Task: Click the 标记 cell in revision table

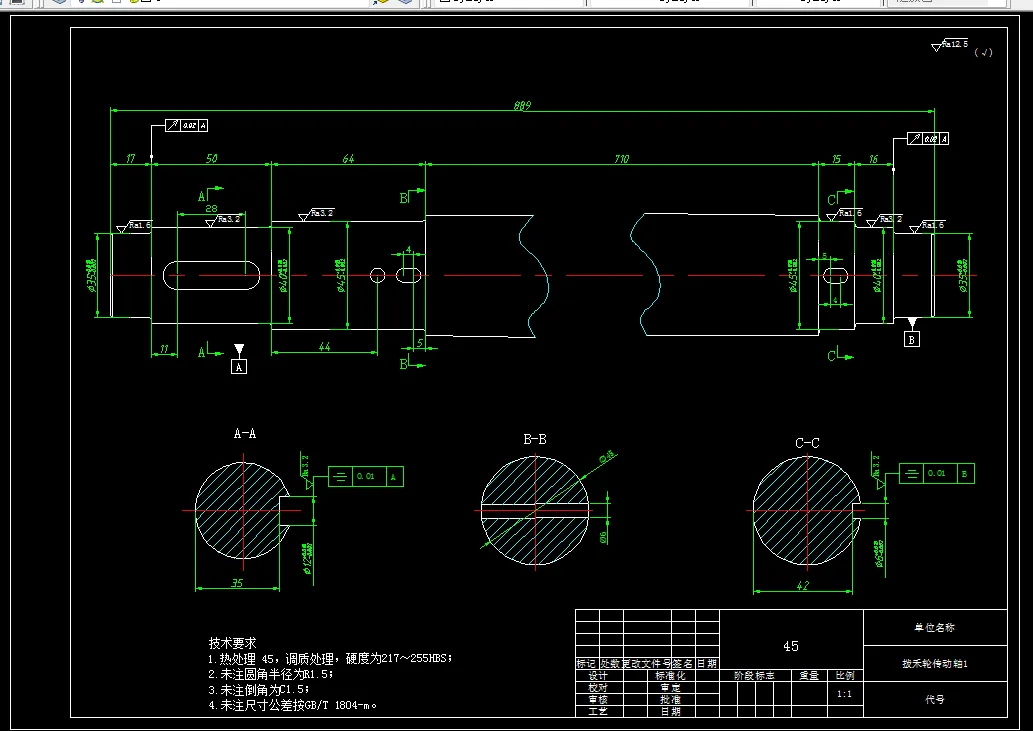Action: click(x=587, y=664)
